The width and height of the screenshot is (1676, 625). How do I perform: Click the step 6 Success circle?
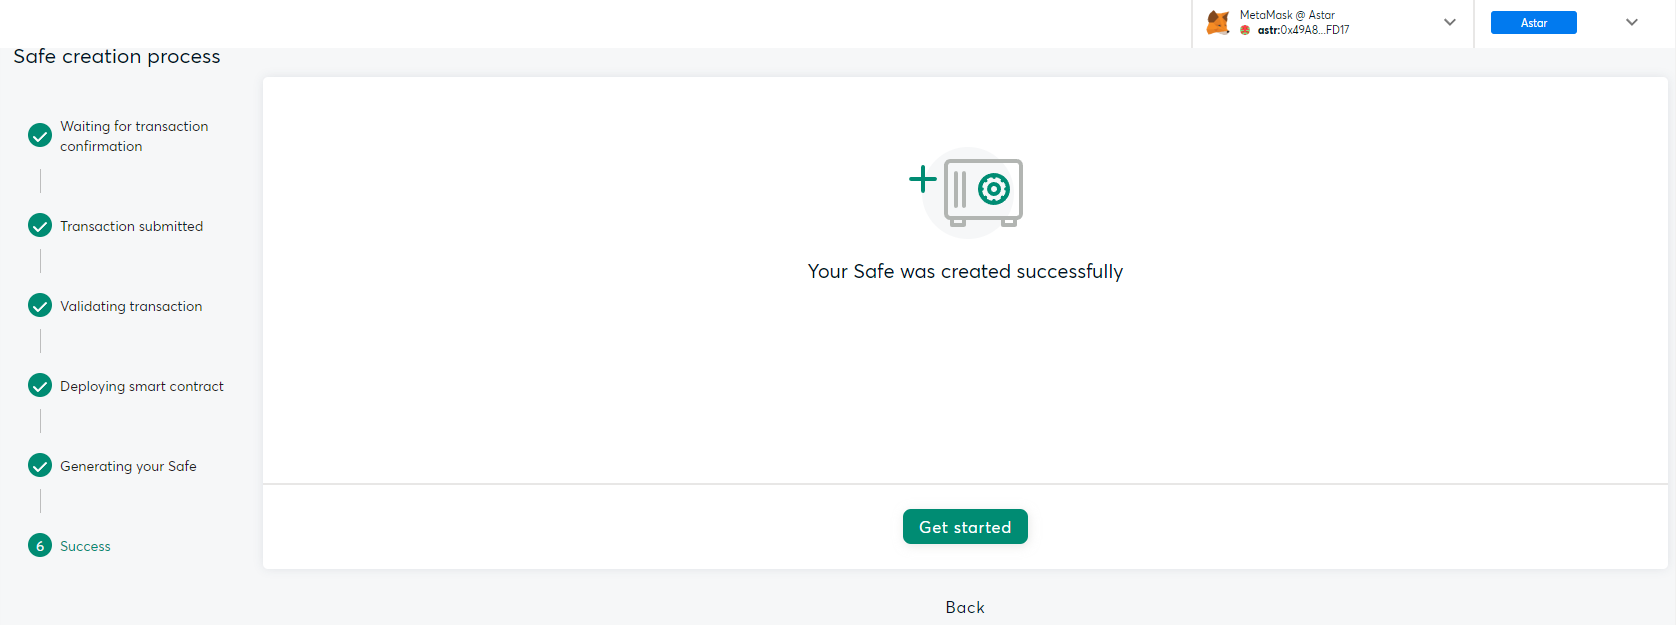pos(40,545)
